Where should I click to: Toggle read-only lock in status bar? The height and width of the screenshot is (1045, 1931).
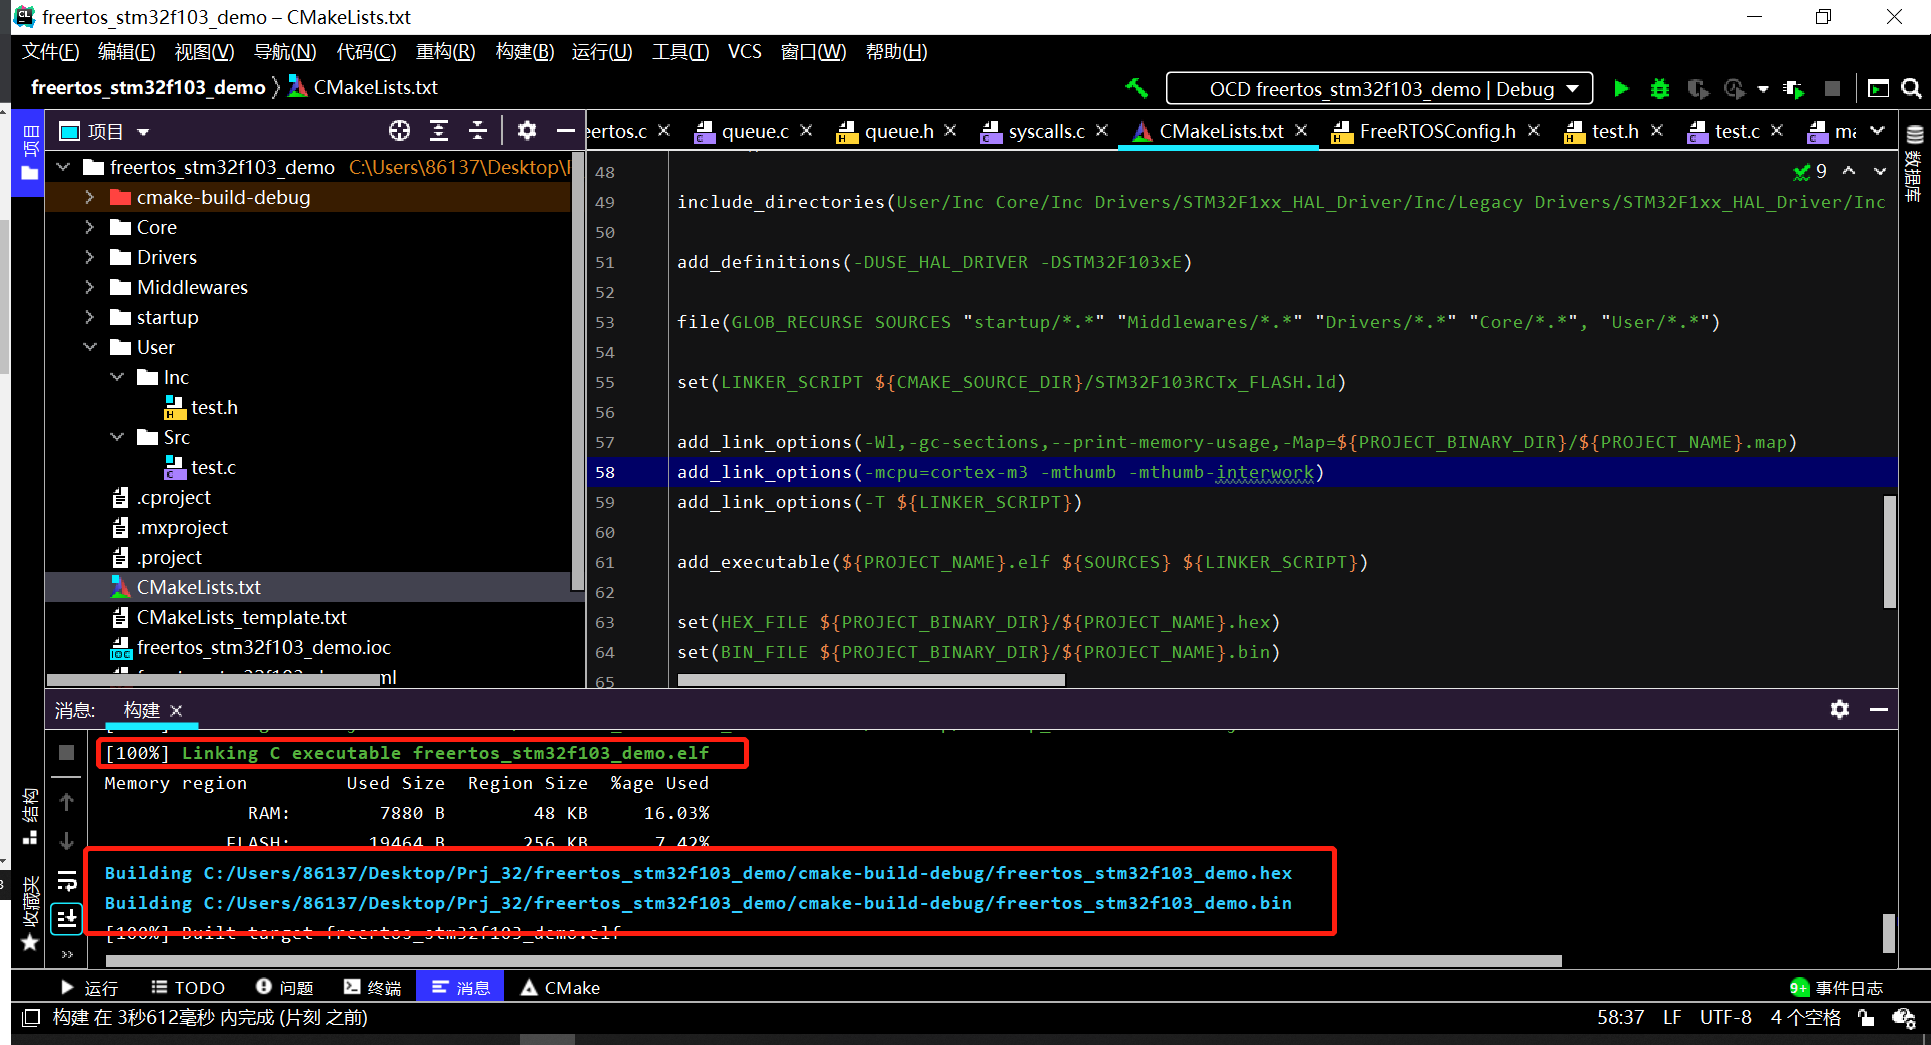point(1866,1018)
